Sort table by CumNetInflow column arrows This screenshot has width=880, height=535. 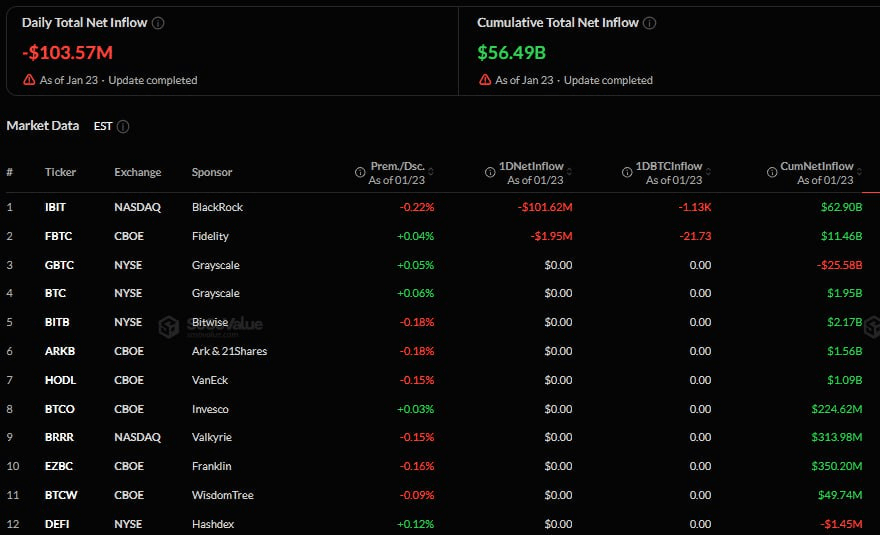[859, 171]
